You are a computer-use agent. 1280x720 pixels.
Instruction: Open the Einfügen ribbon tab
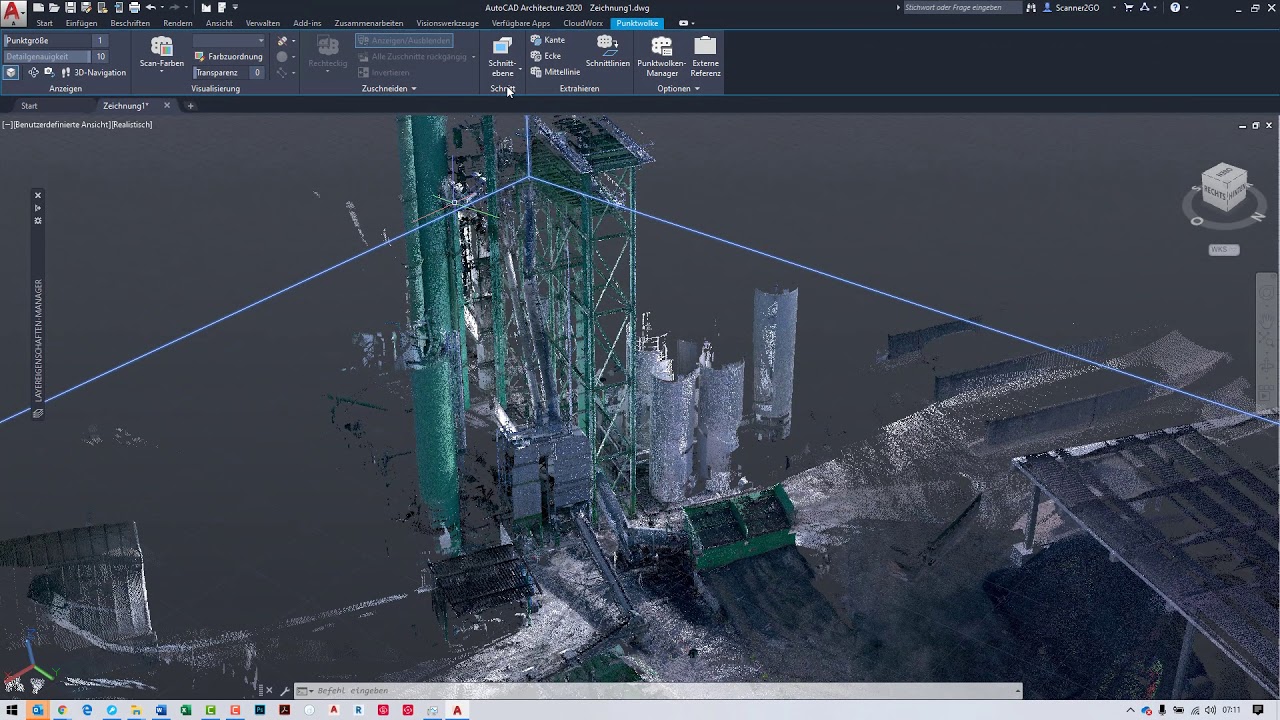click(82, 23)
